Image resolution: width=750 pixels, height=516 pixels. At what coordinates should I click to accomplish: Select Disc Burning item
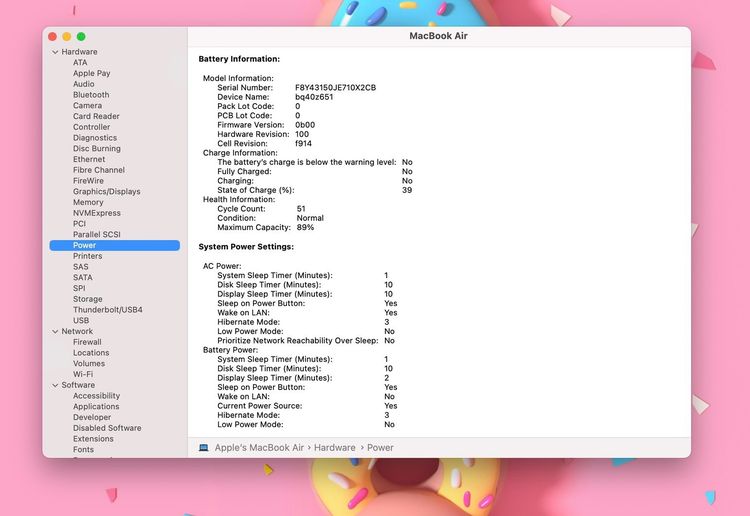(x=97, y=149)
